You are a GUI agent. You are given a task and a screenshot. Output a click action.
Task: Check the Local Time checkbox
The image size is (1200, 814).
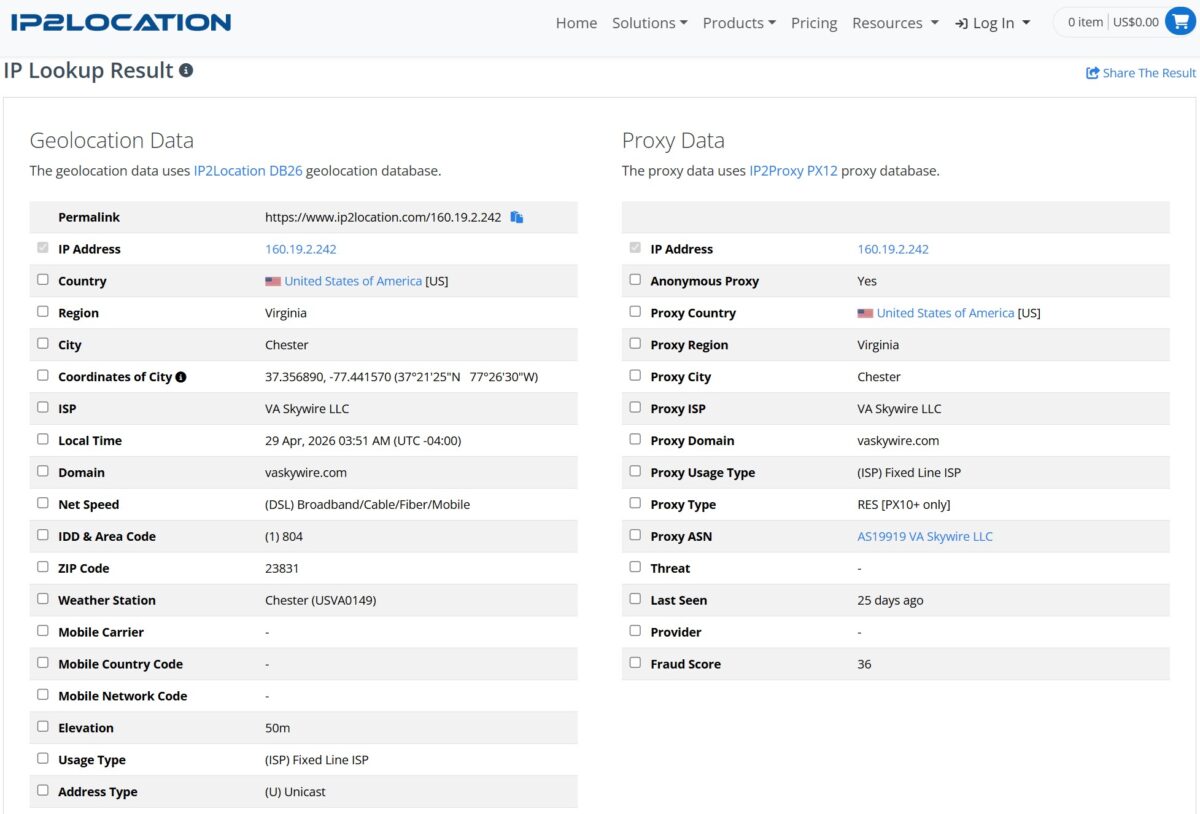(43, 439)
